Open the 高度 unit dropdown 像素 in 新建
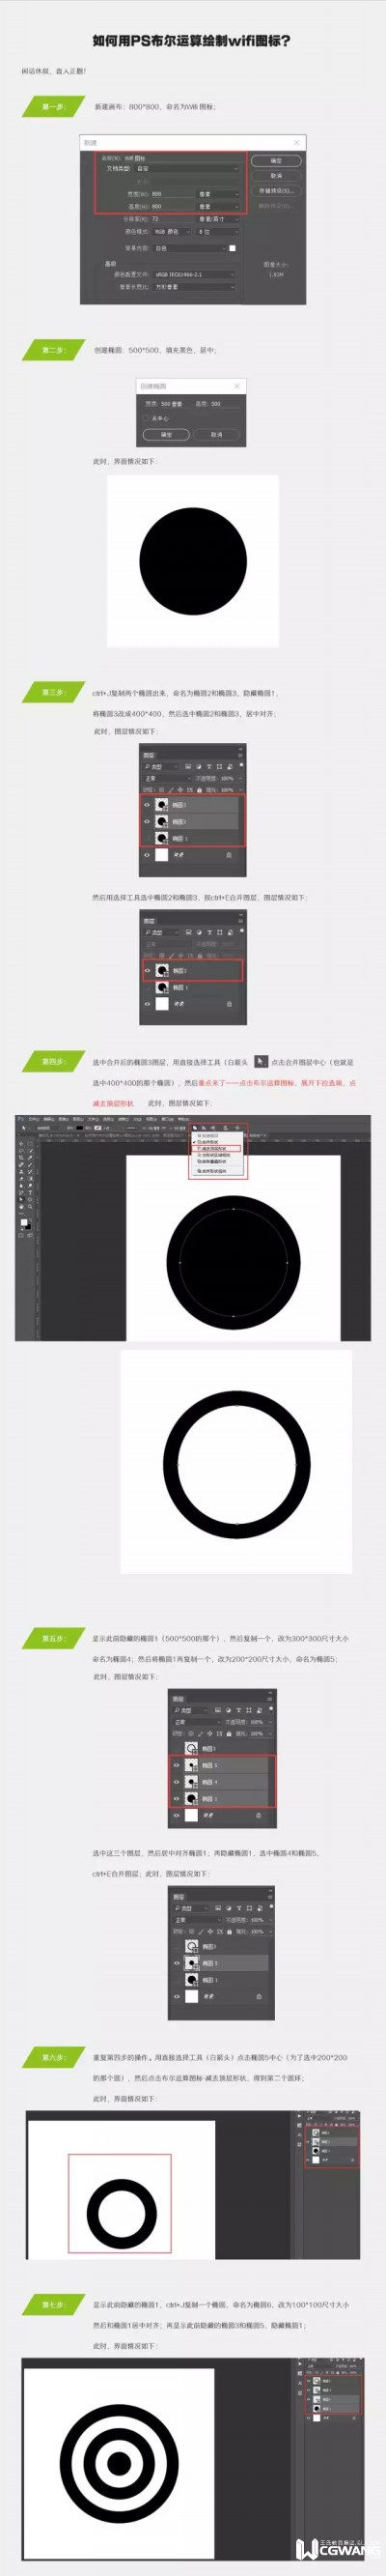The width and height of the screenshot is (386, 2576). 219,207
